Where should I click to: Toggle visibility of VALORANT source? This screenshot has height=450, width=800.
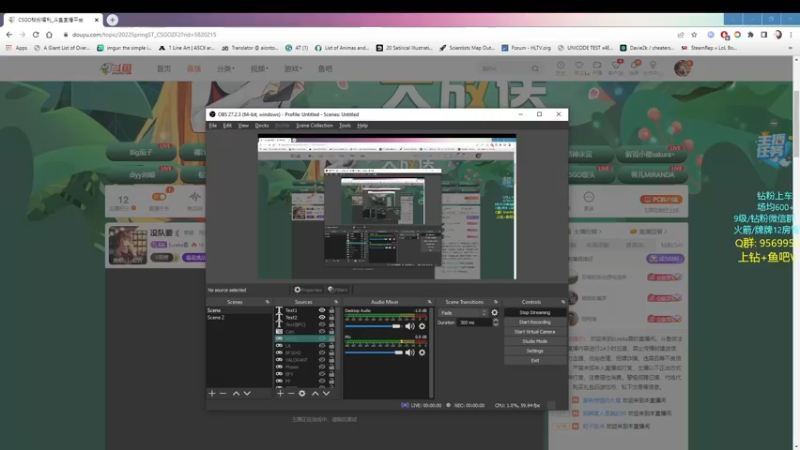tap(322, 360)
